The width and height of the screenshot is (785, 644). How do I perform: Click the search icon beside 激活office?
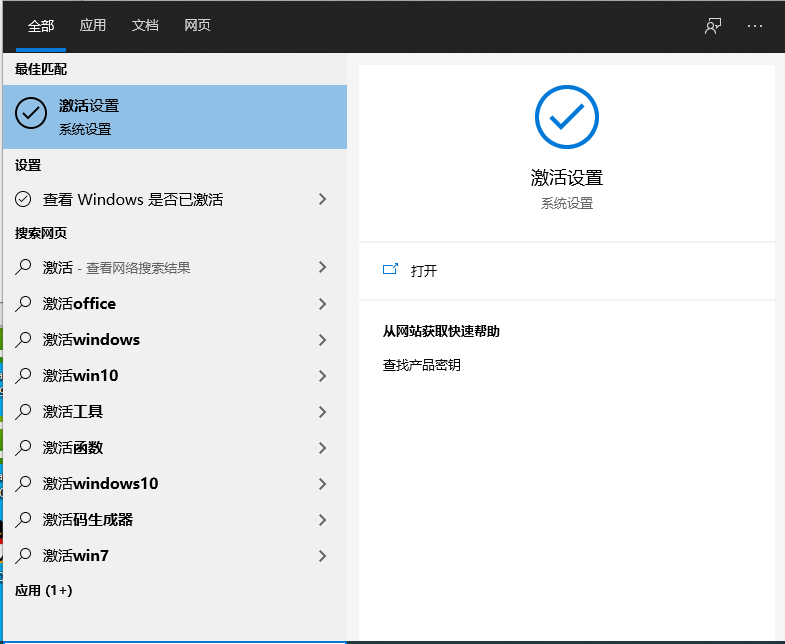click(x=24, y=304)
